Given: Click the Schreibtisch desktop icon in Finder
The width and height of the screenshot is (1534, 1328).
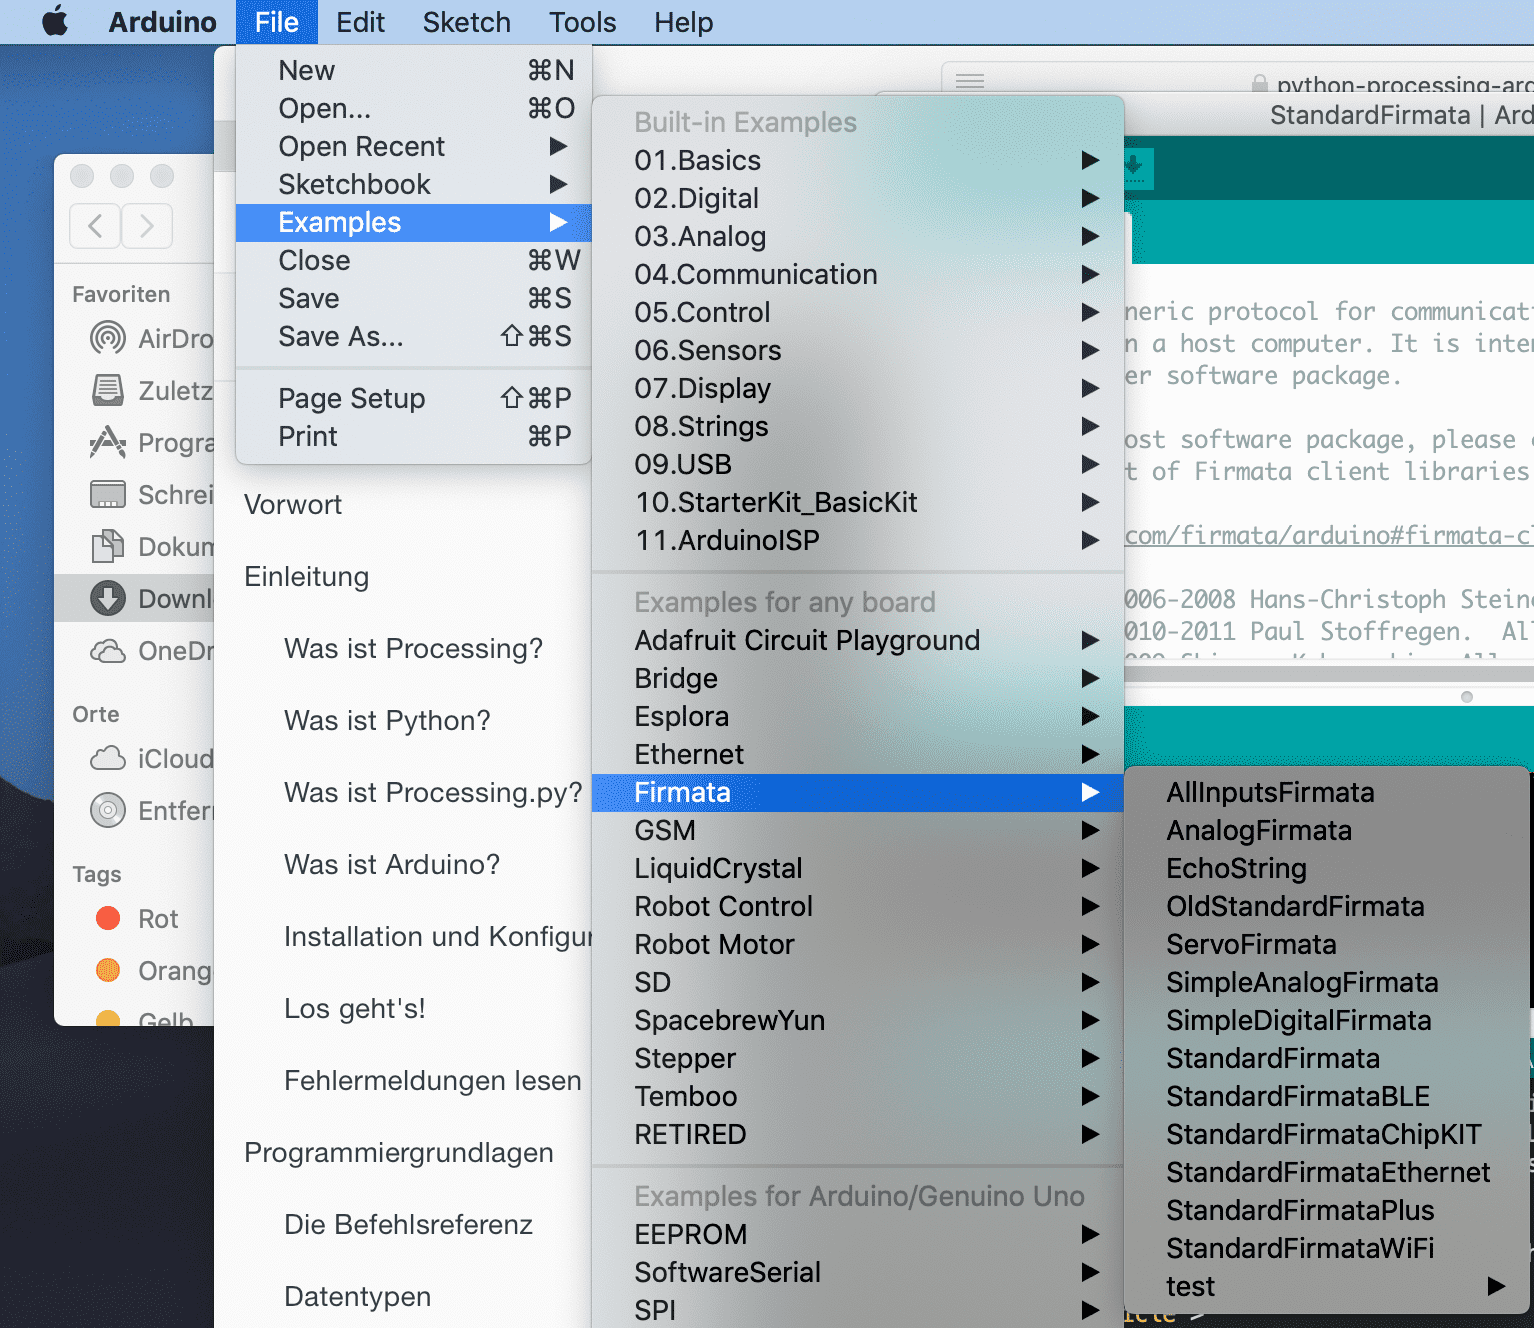Looking at the screenshot, I should (108, 494).
